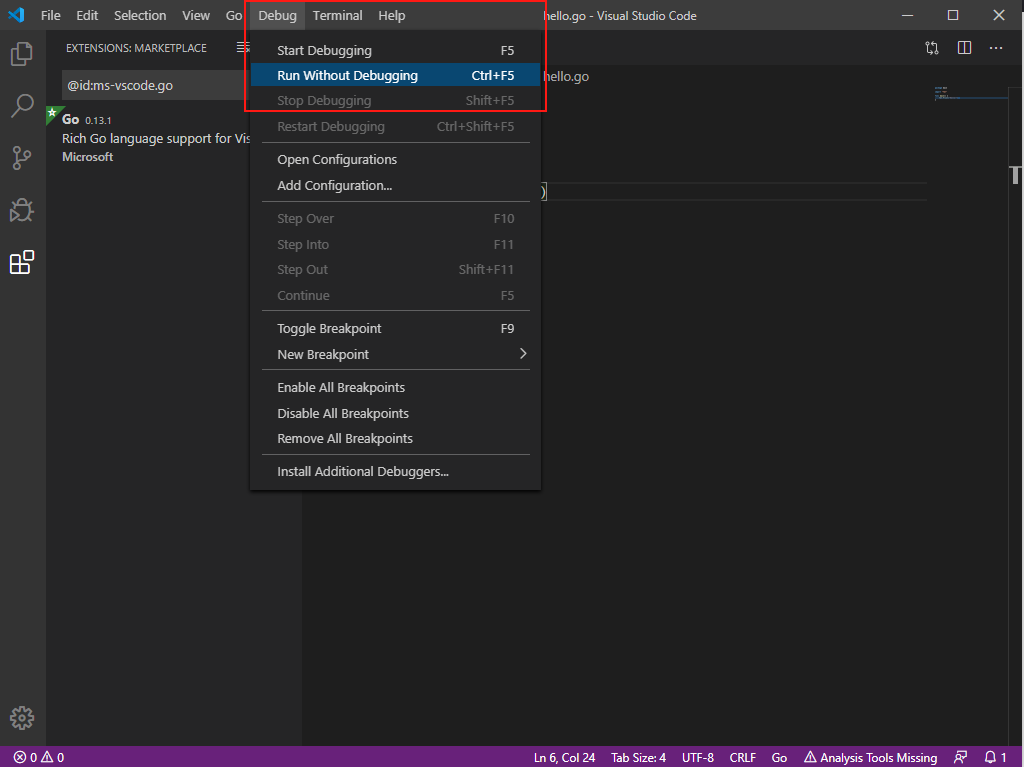Open the Edit menu
The image size is (1024, 767).
point(87,15)
